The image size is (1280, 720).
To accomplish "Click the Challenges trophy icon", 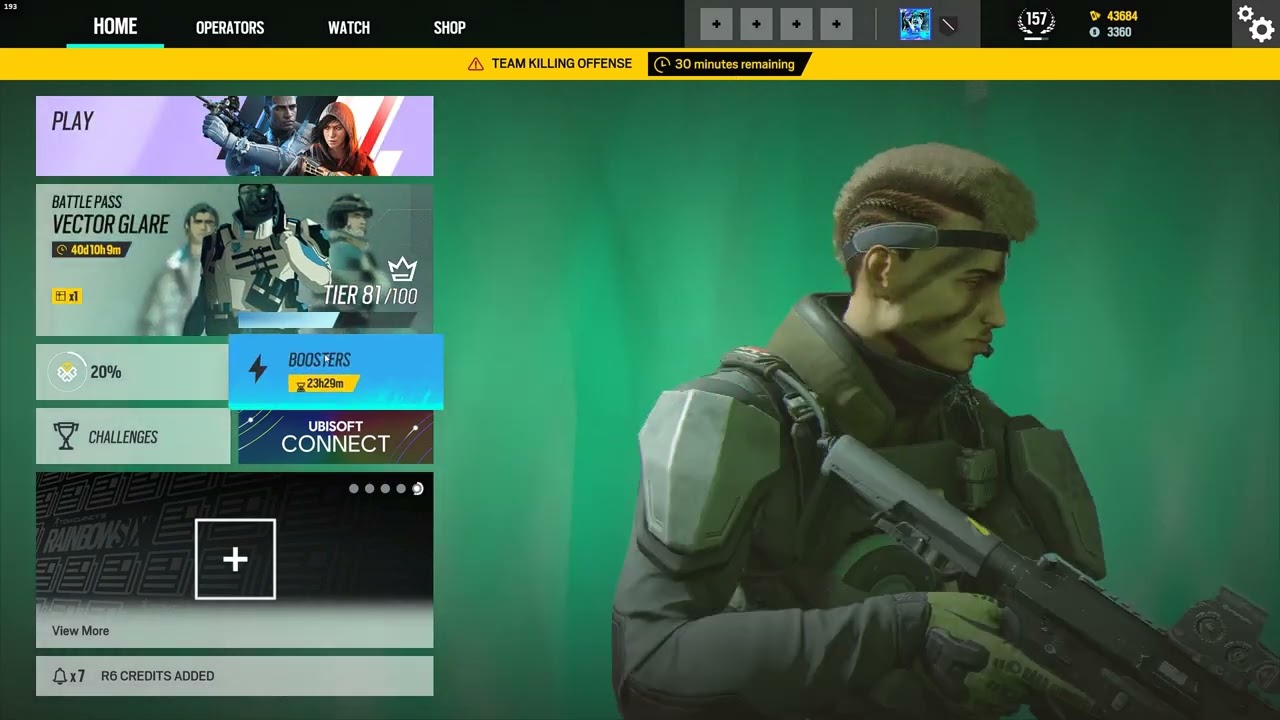I will pyautogui.click(x=66, y=436).
